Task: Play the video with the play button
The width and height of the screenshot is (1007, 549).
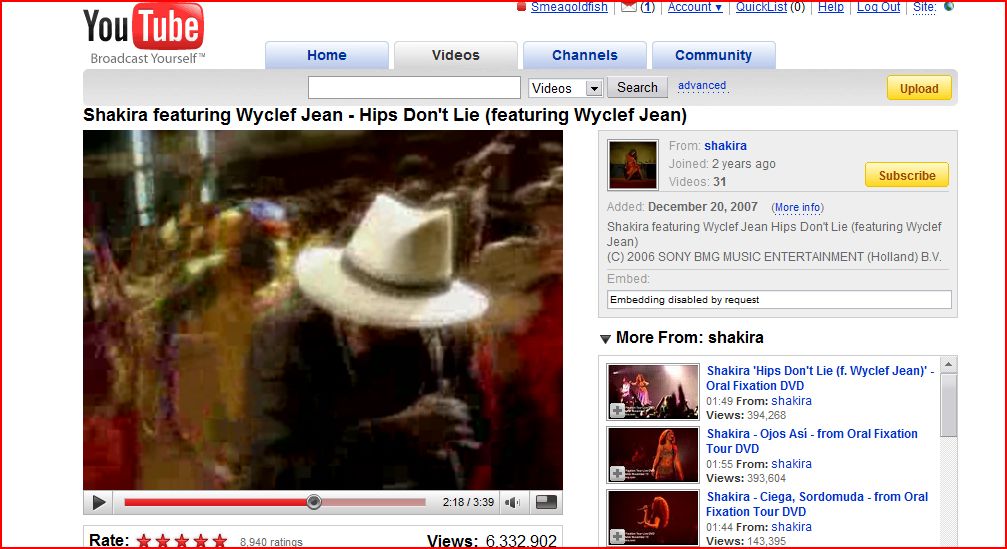Action: [98, 502]
